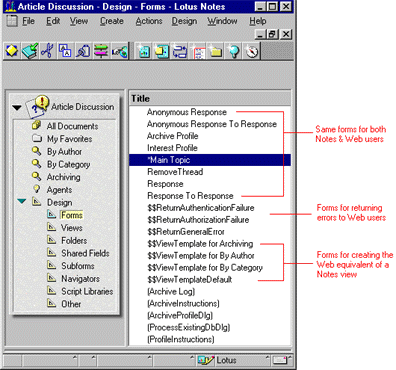Click the Article Discussion database icon
Image resolution: width=396 pixels, height=370 pixels.
[x=37, y=106]
